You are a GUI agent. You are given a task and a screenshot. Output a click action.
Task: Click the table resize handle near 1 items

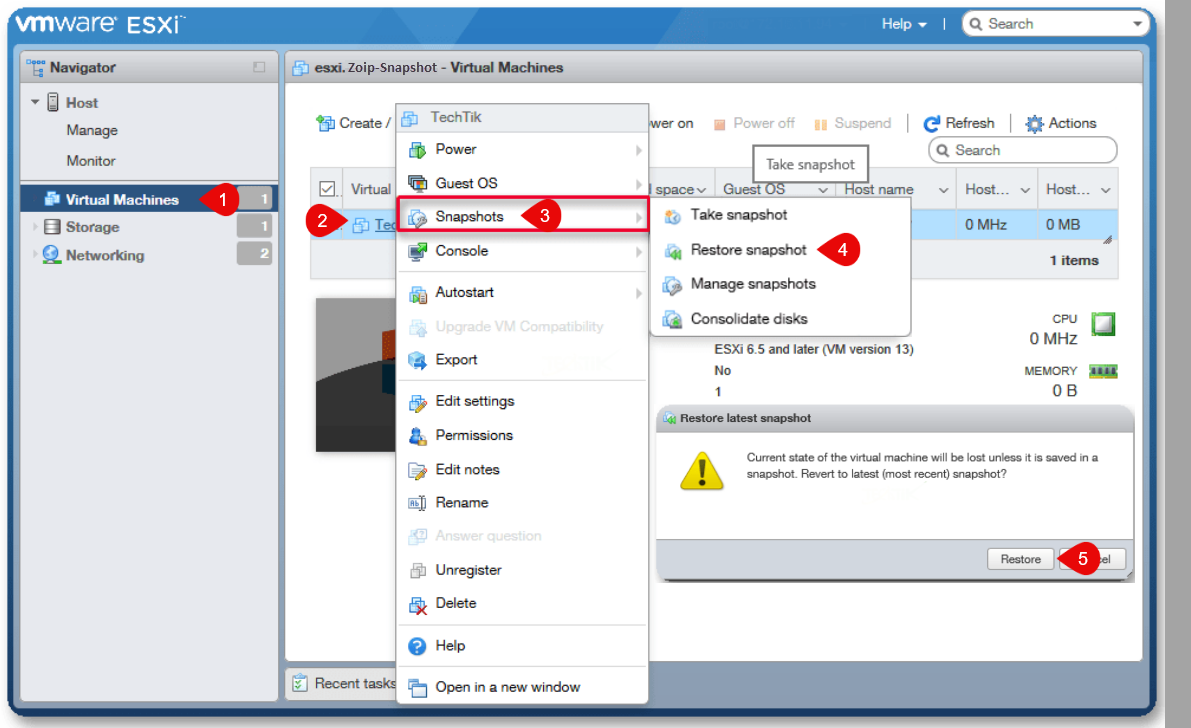point(1107,239)
